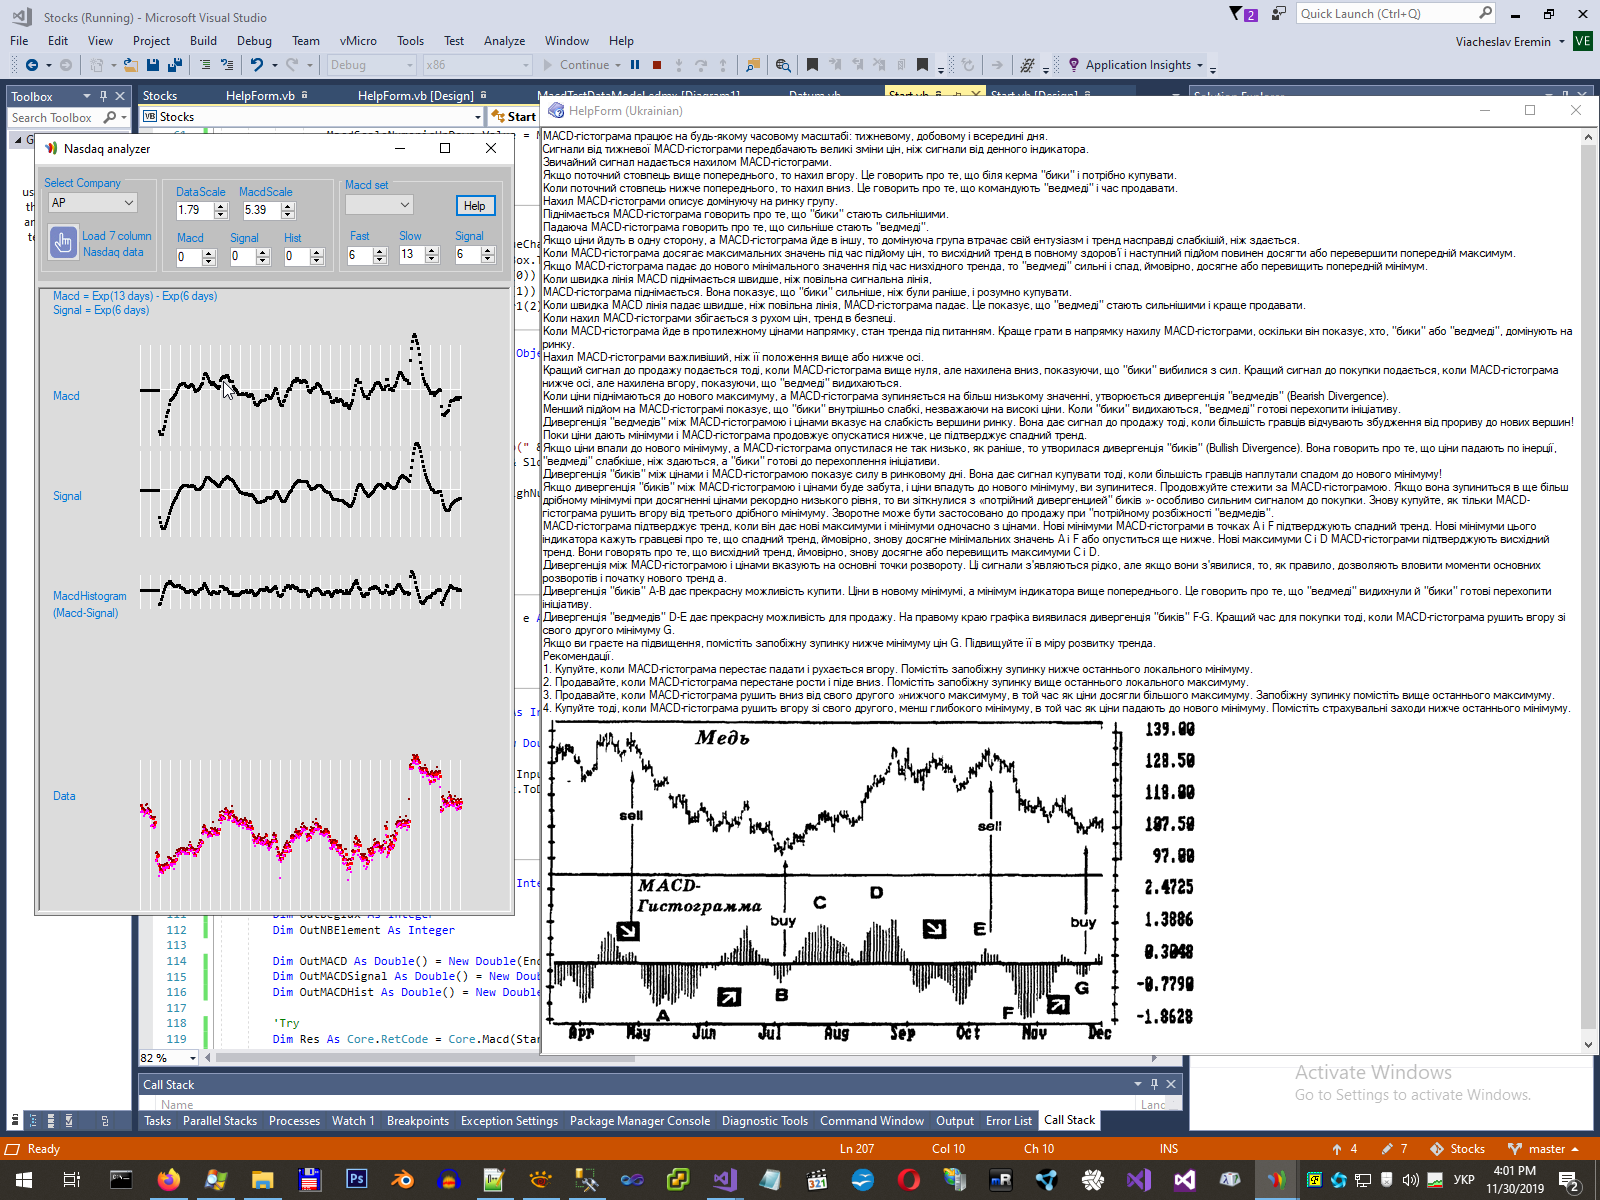Expand the Continue button dropdown arrow
Image resolution: width=1600 pixels, height=1200 pixels.
[618, 65]
